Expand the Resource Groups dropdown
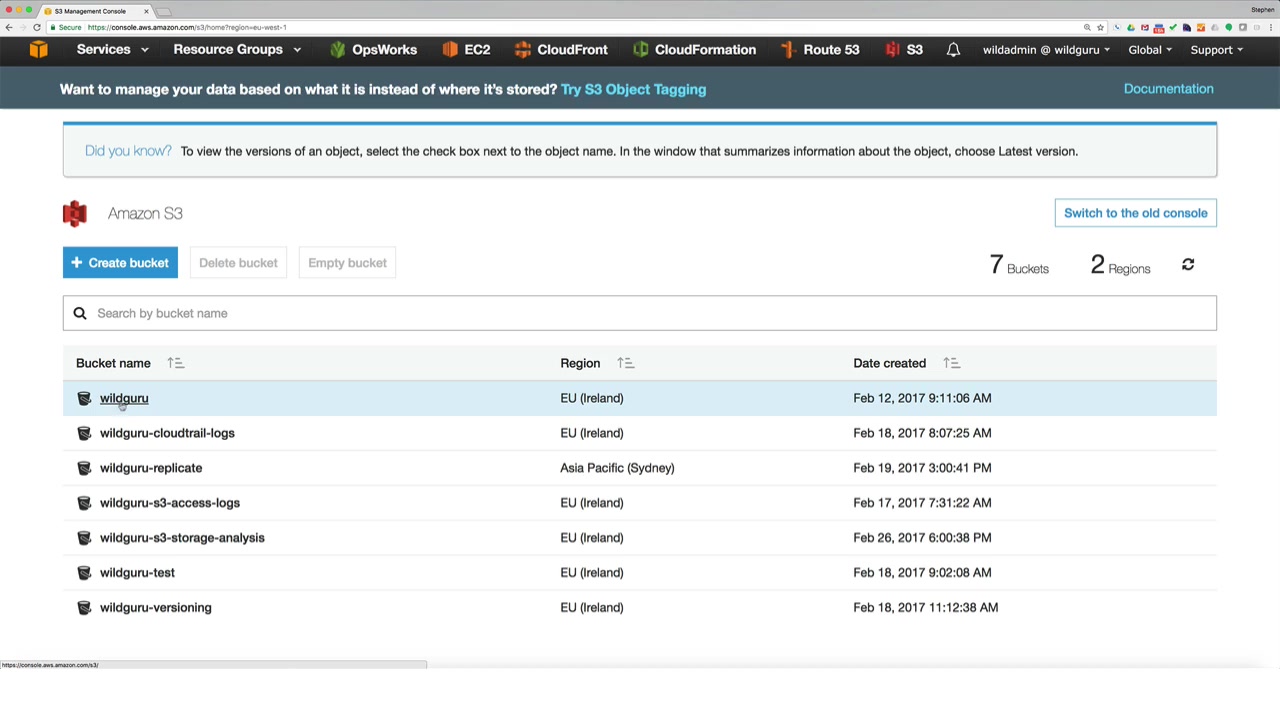Image resolution: width=1280 pixels, height=720 pixels. (237, 49)
